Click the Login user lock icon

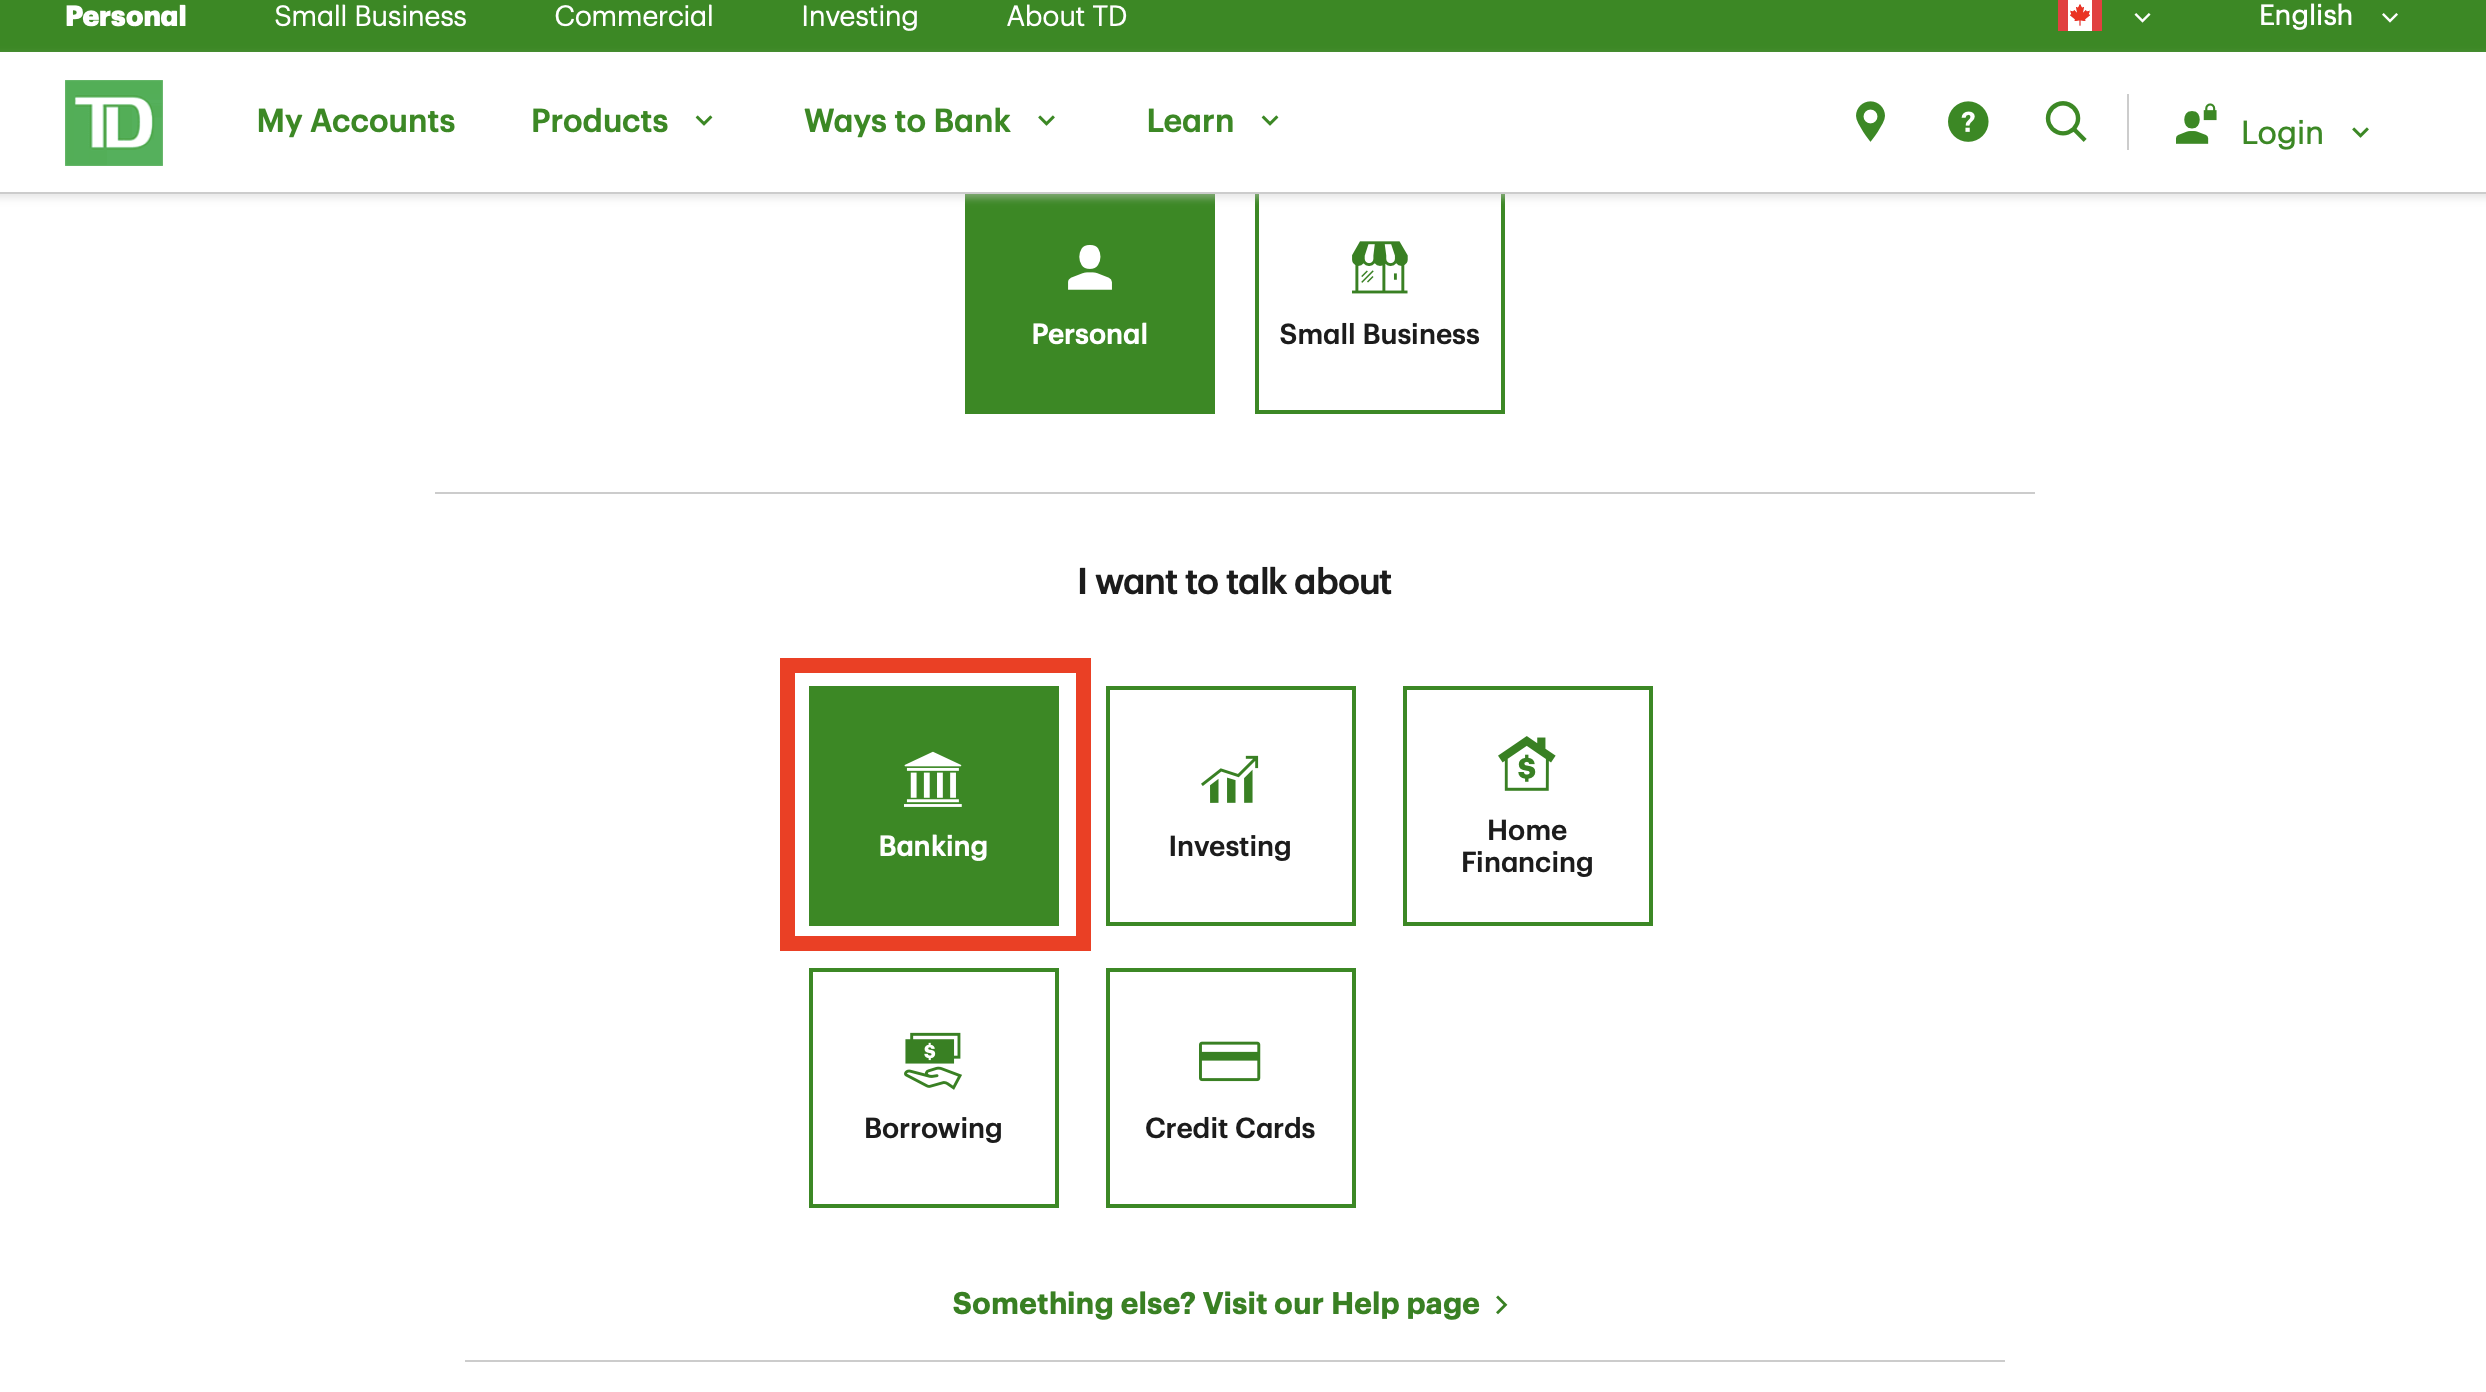tap(2196, 126)
